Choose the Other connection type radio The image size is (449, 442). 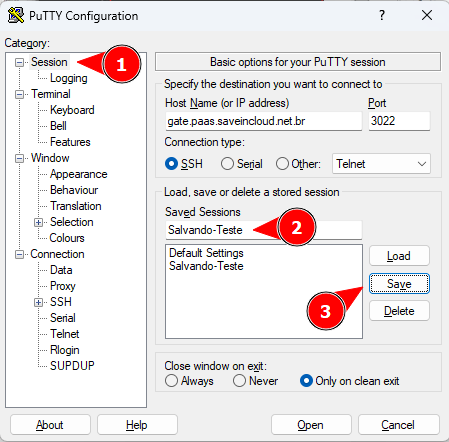tap(282, 164)
